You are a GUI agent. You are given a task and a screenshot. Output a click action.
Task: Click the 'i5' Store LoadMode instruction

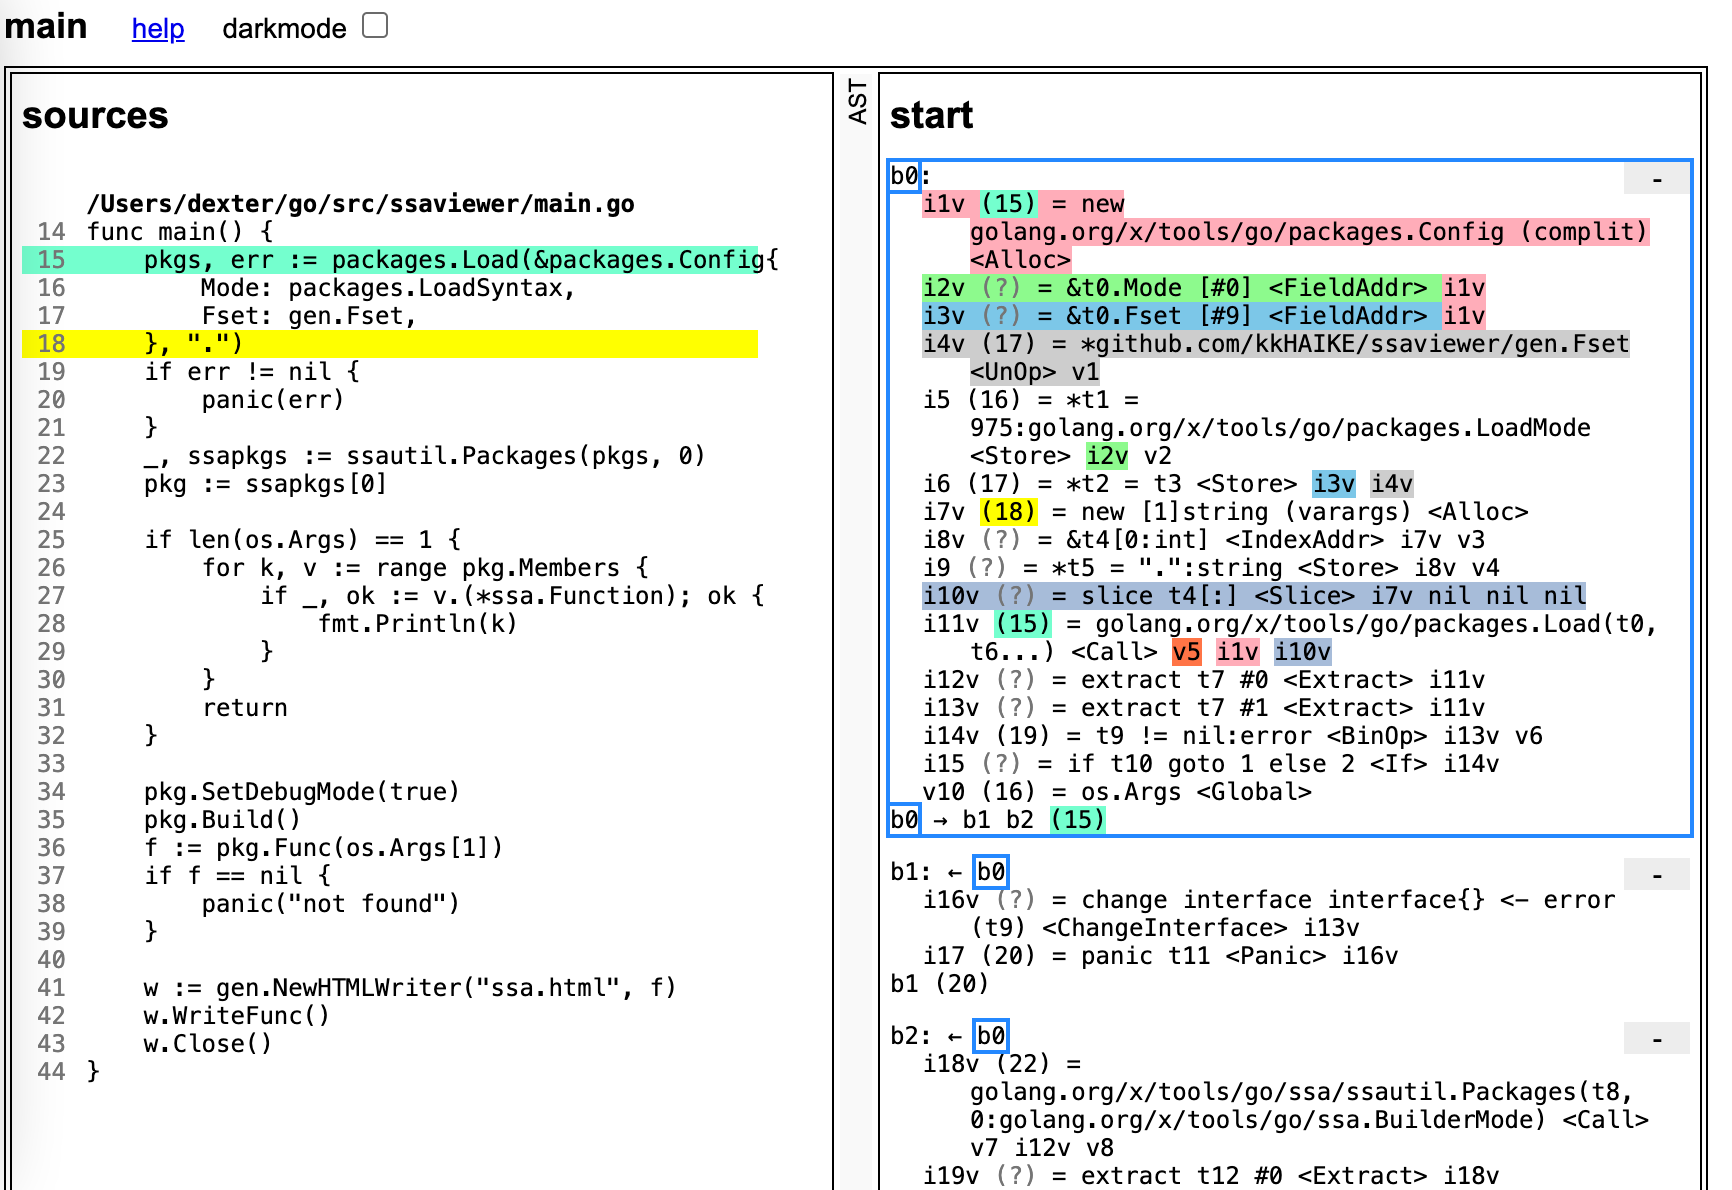pos(1256,428)
